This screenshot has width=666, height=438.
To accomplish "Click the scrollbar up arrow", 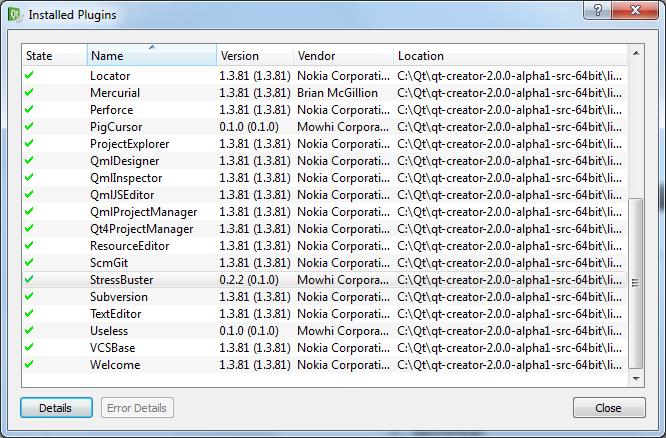I will (x=636, y=54).
